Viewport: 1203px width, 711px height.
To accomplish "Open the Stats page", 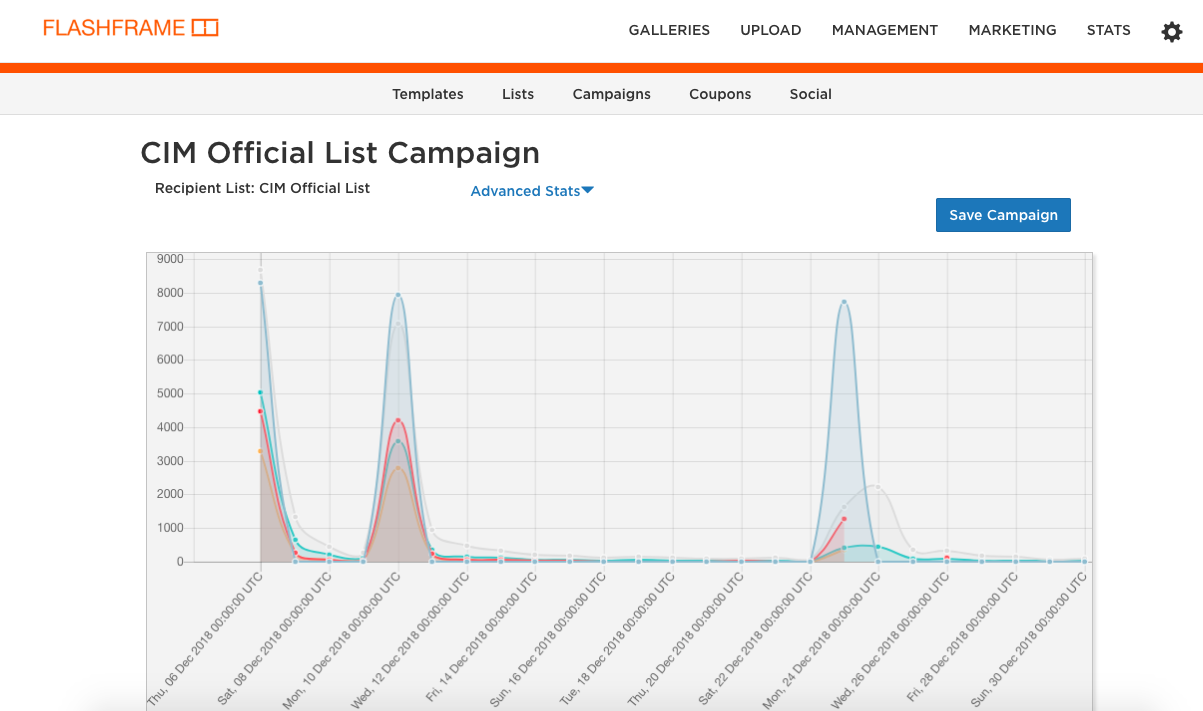I will (x=1108, y=30).
